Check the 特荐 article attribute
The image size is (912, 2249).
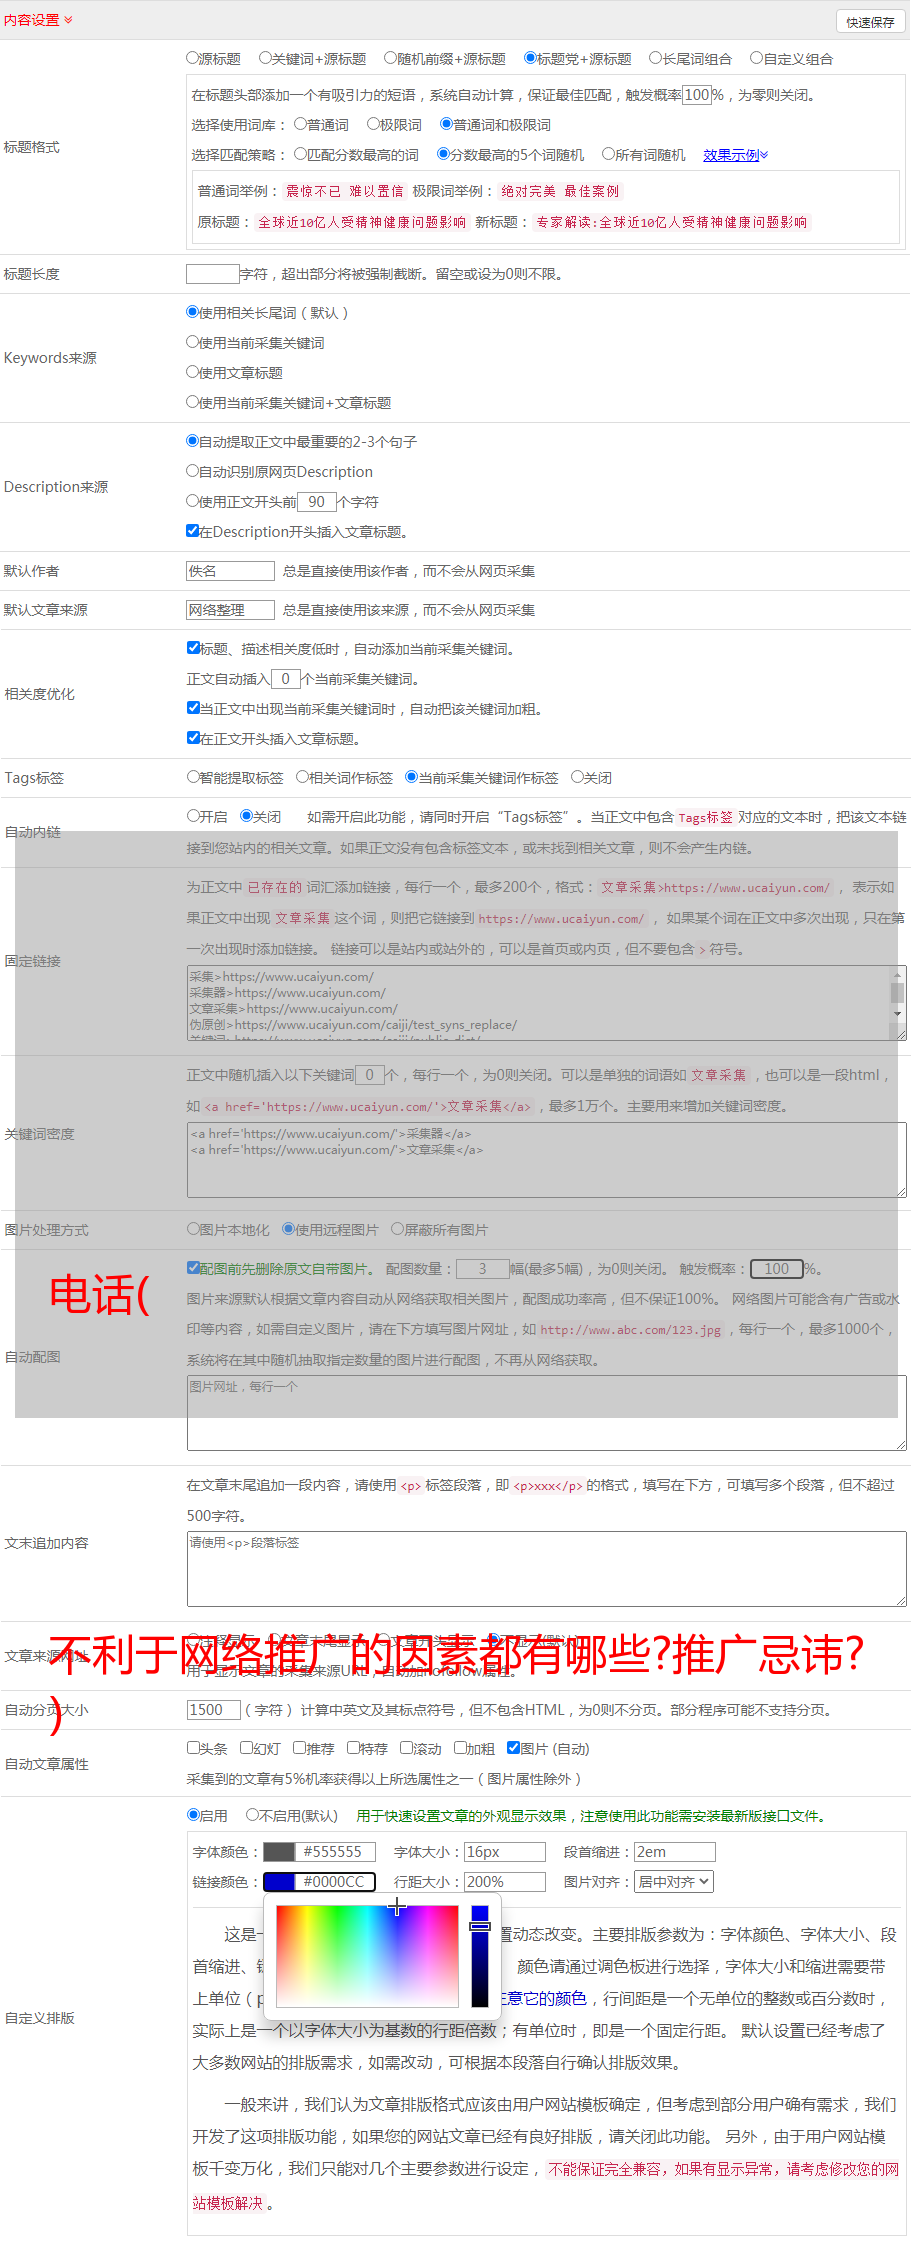point(353,1749)
